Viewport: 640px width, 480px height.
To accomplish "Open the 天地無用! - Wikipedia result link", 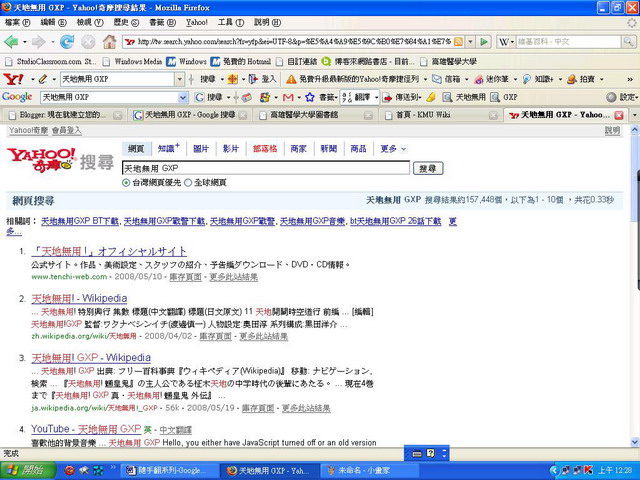I will coord(79,298).
